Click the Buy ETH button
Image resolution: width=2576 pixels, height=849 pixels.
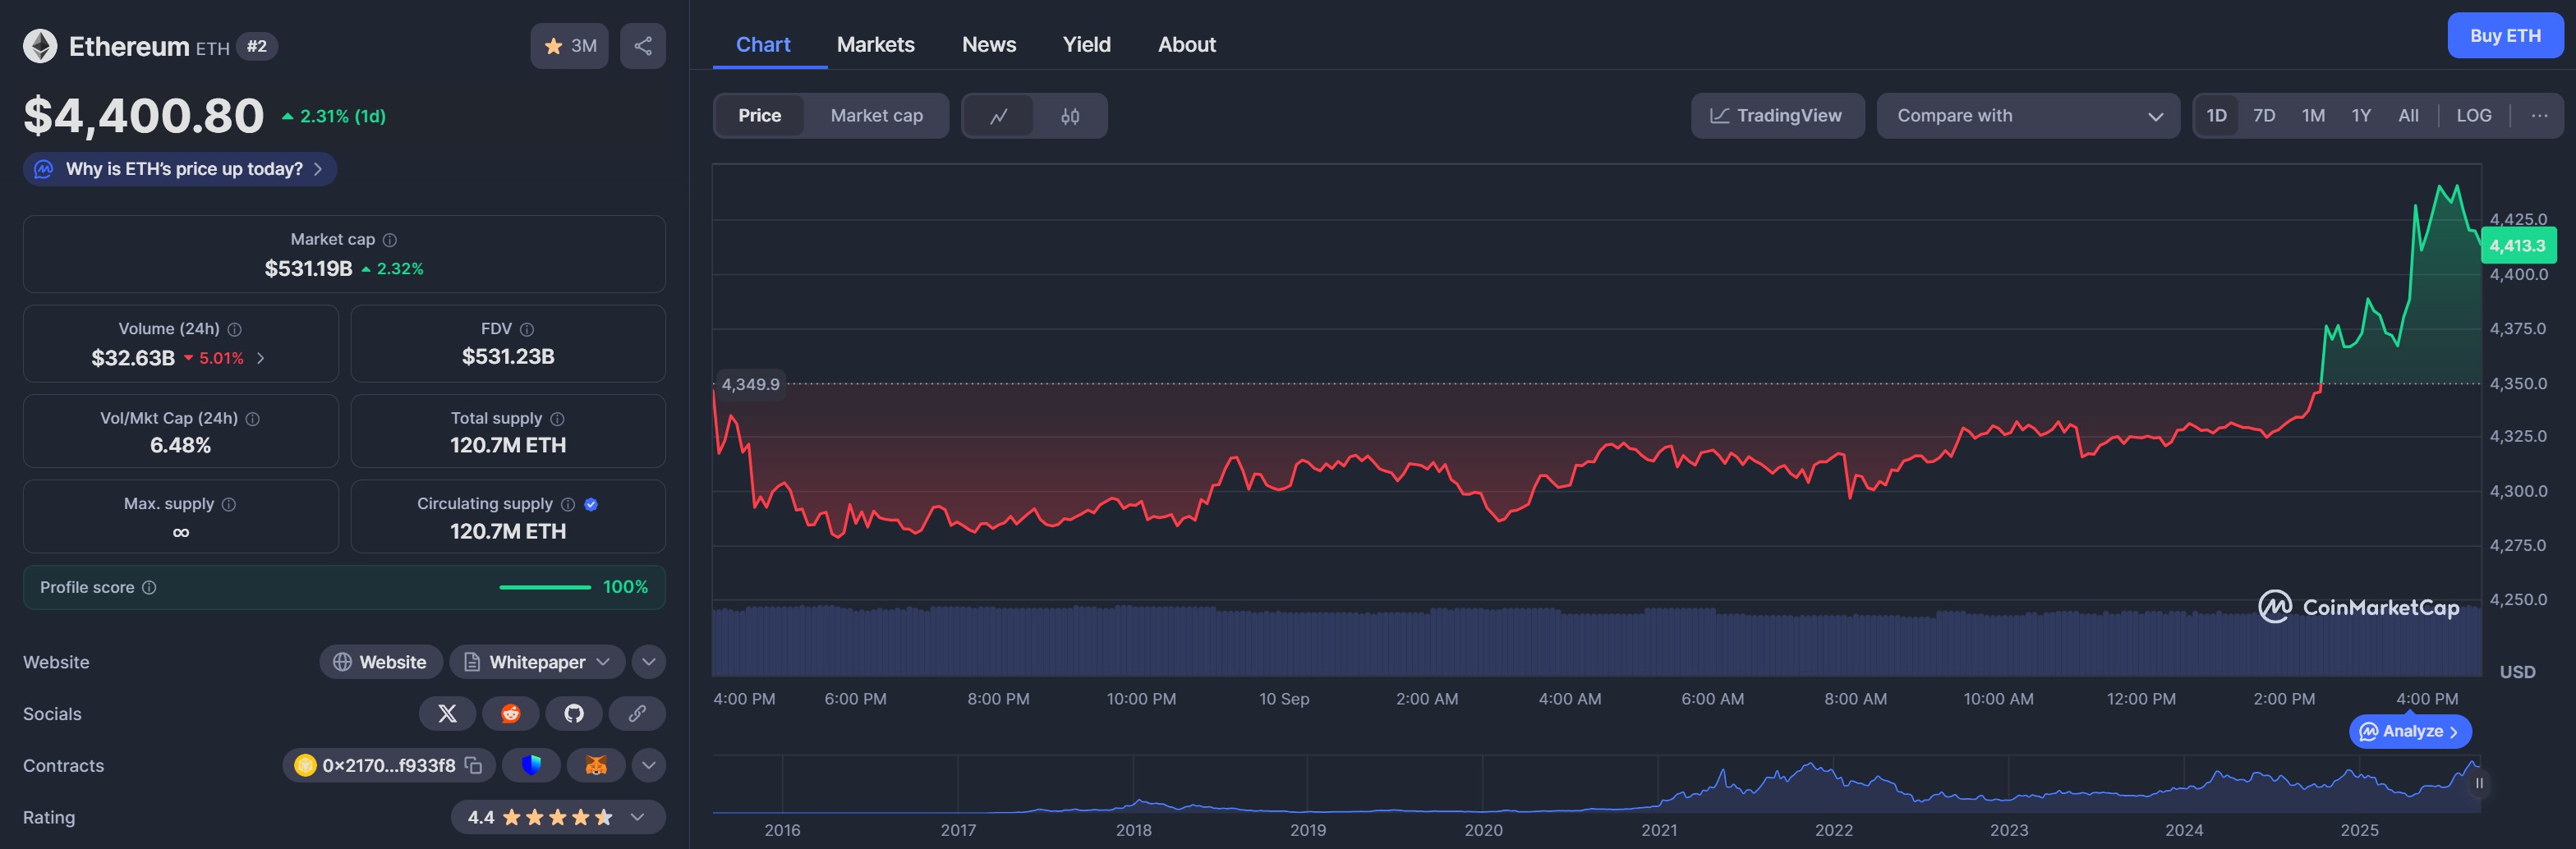click(x=2504, y=36)
